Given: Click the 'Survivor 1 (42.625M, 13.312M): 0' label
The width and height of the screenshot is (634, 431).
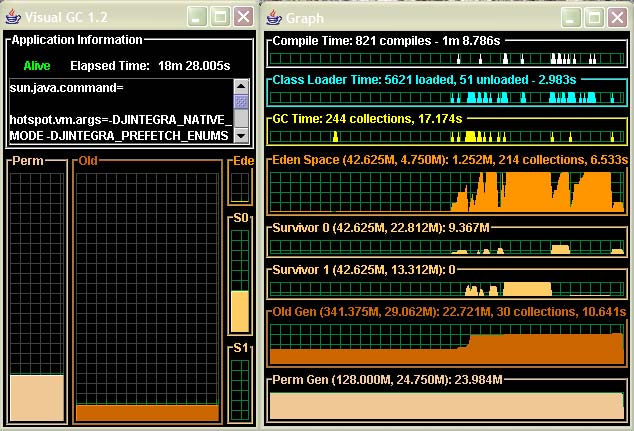Looking at the screenshot, I should click(364, 270).
